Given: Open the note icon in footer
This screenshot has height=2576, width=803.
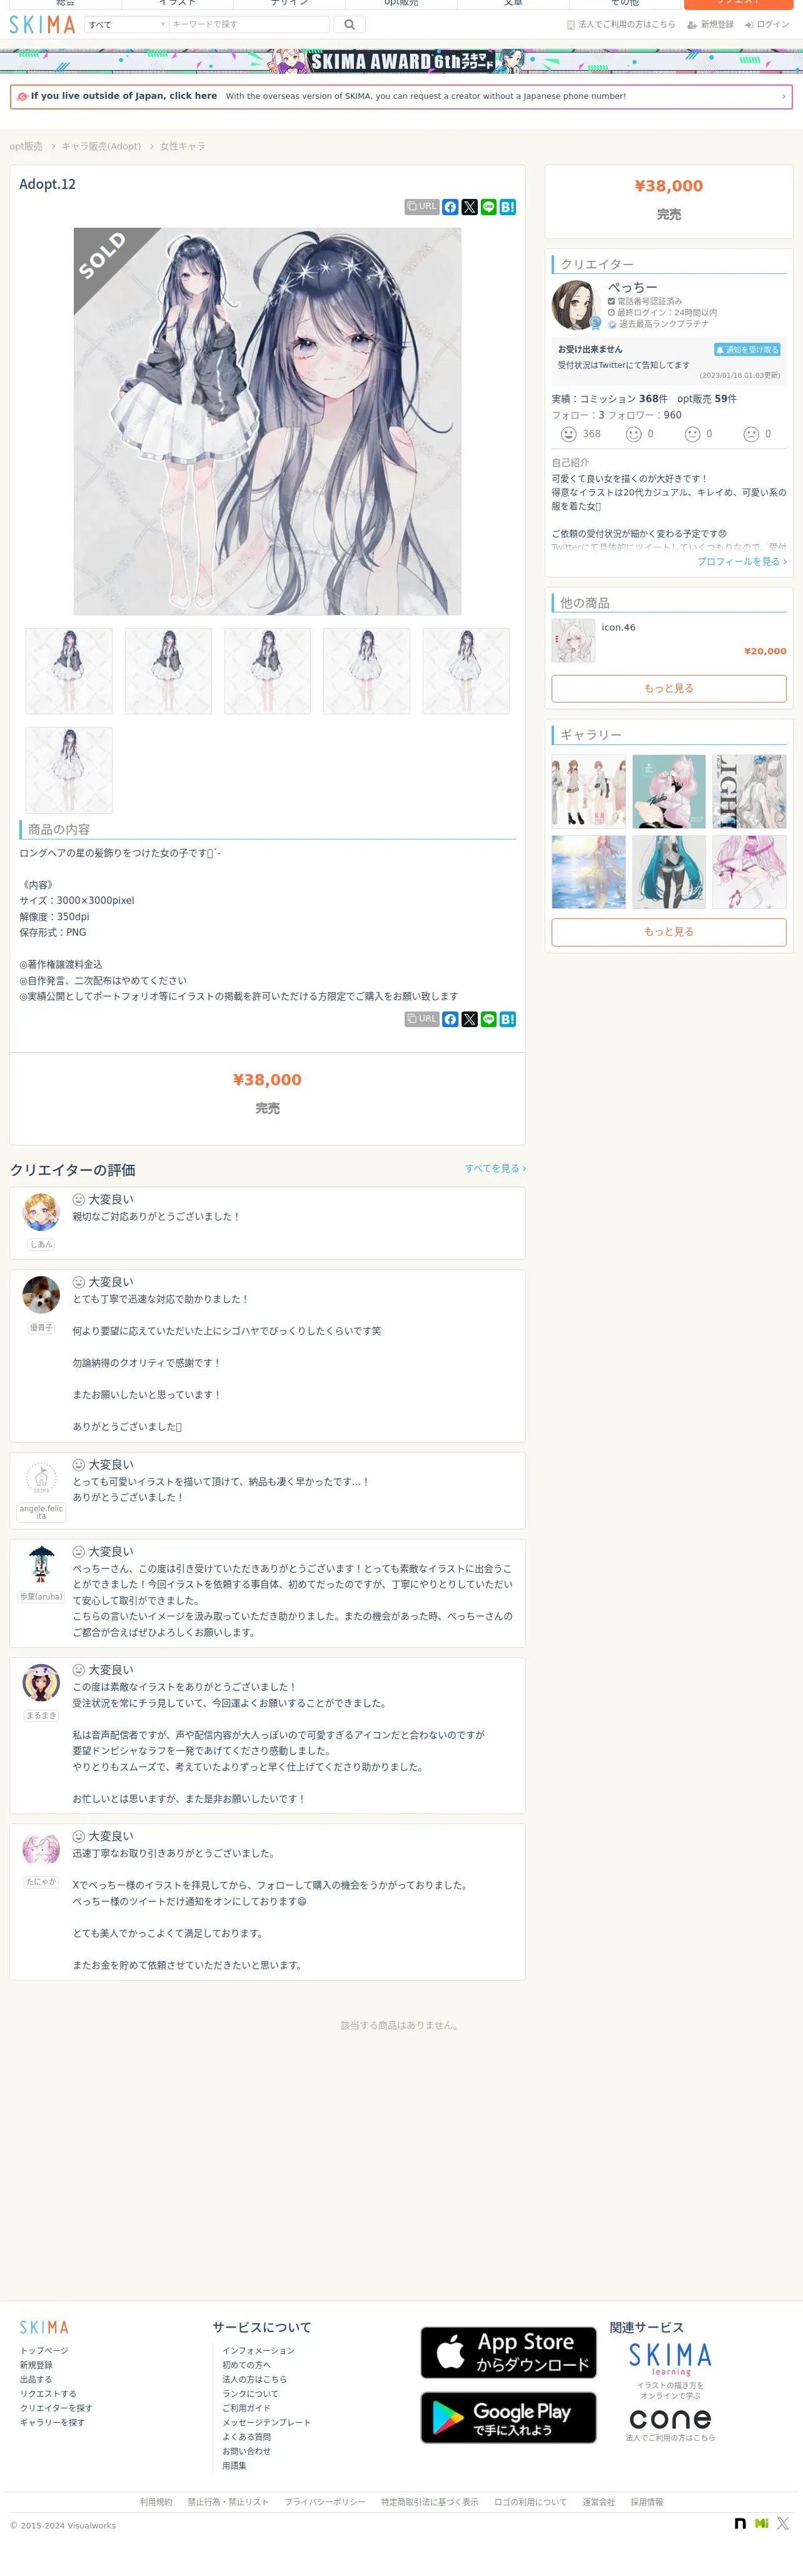Looking at the screenshot, I should pos(740,2524).
